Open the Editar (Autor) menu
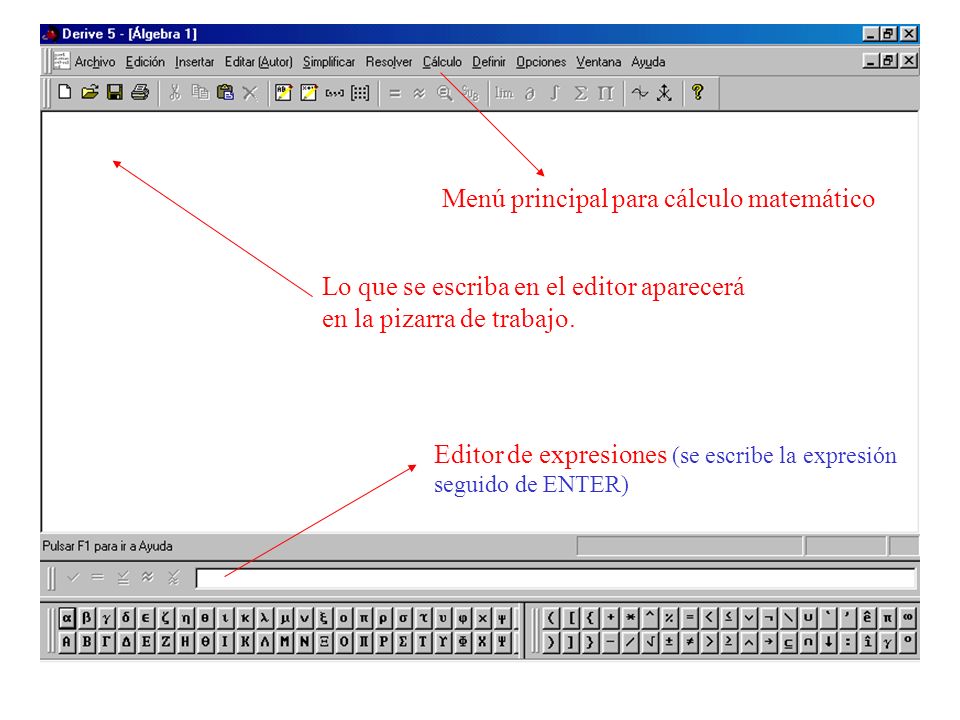The image size is (960, 720). pyautogui.click(x=258, y=62)
